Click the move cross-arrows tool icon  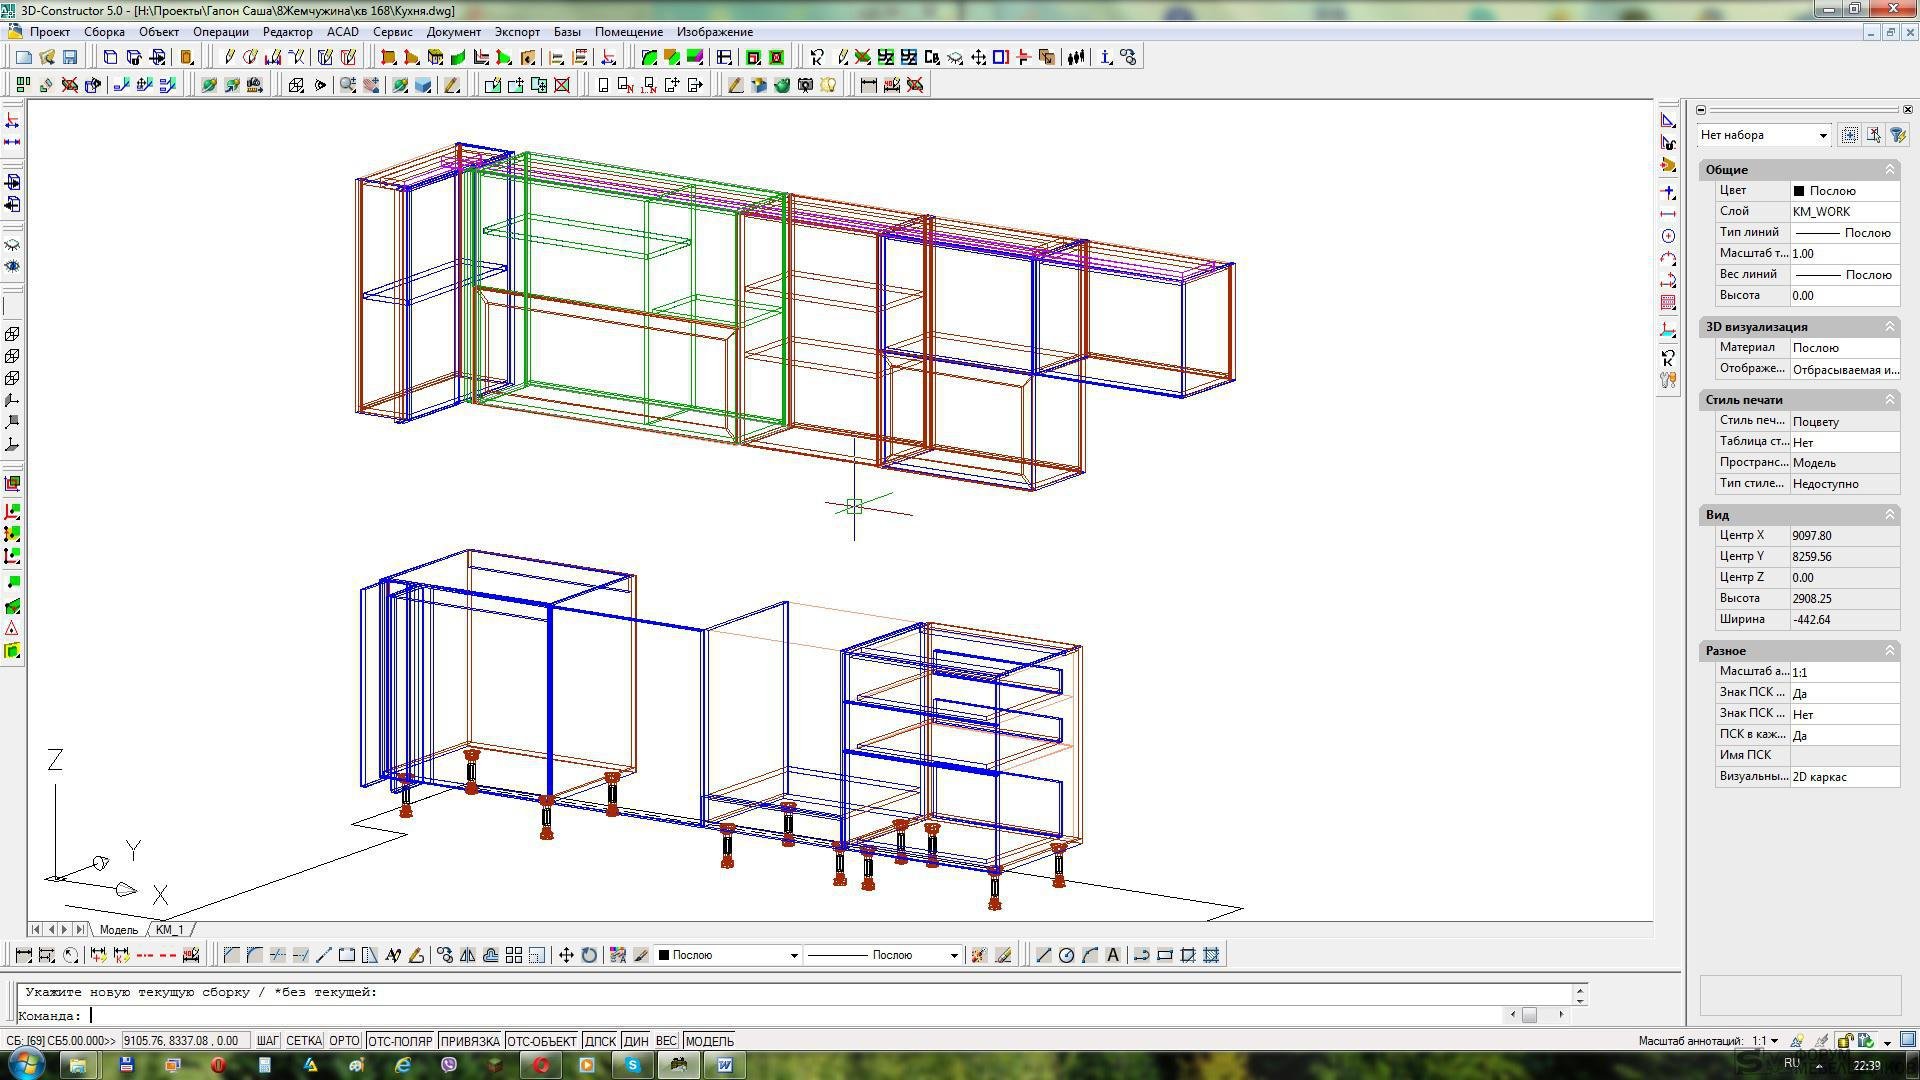tap(566, 955)
